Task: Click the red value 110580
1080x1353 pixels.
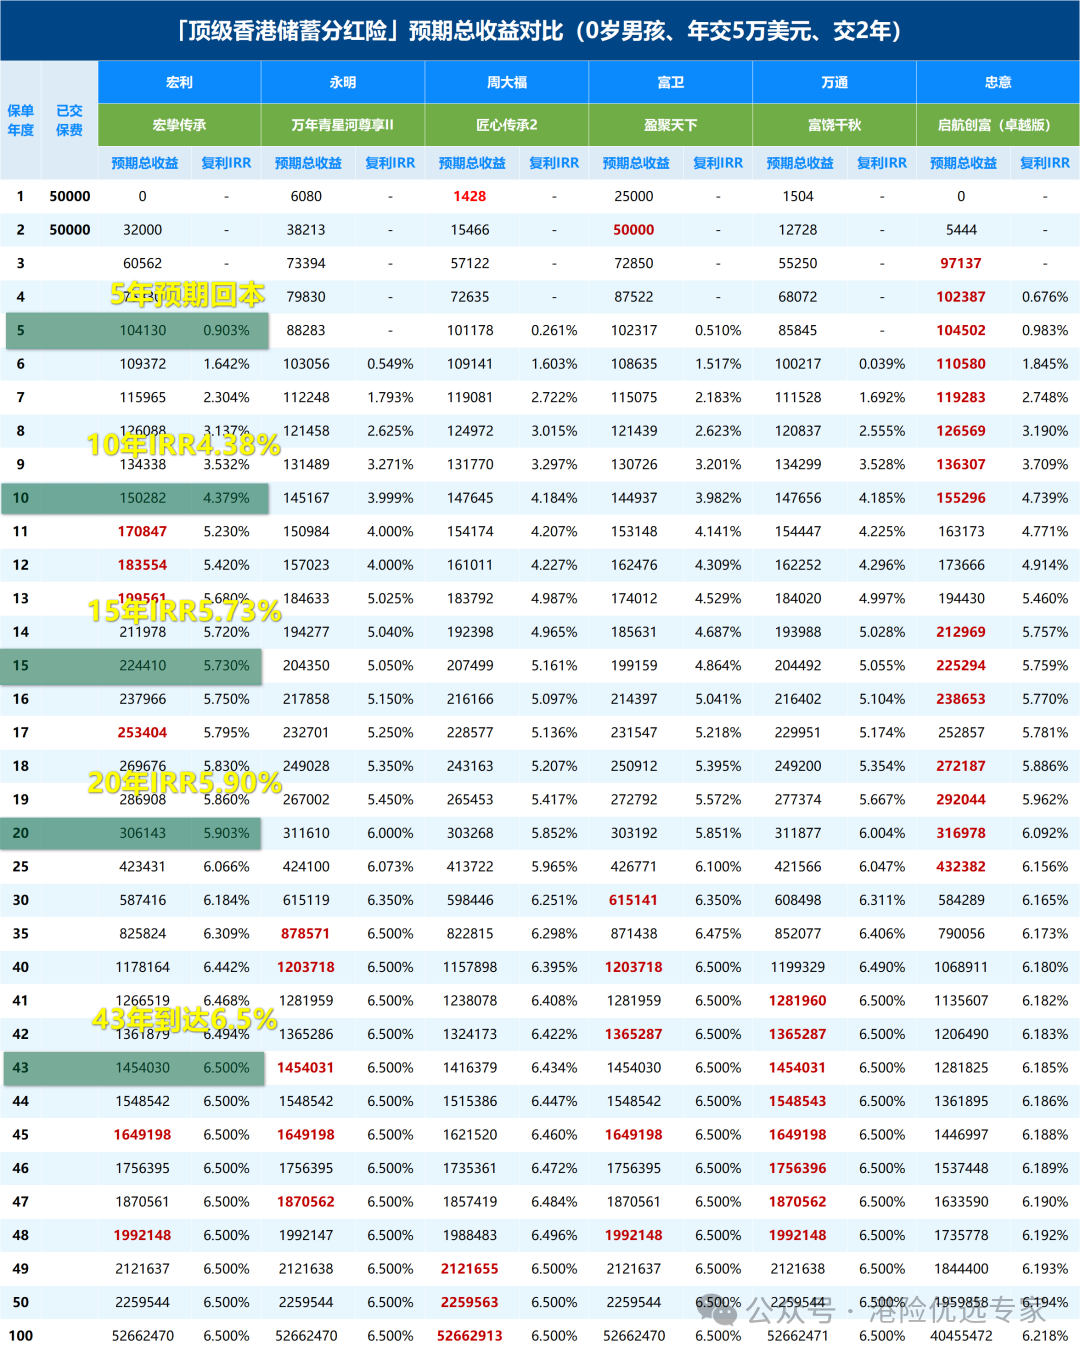Action: click(961, 364)
